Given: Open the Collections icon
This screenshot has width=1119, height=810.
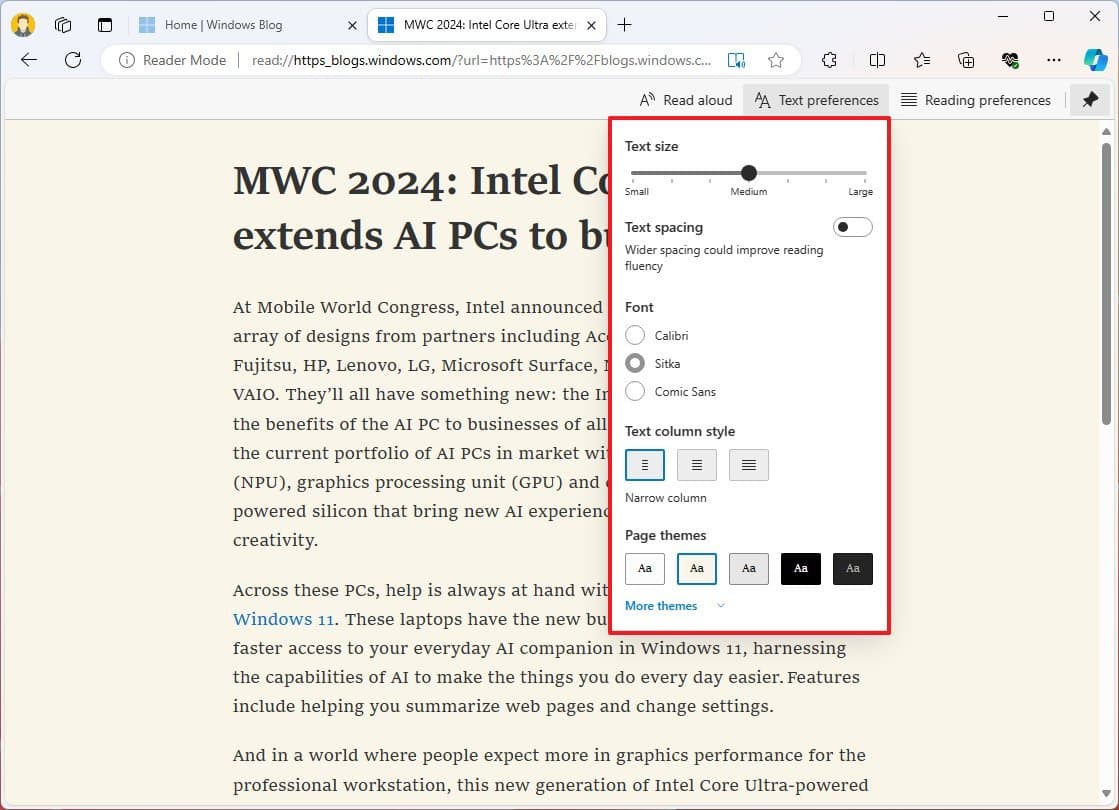Looking at the screenshot, I should click(x=965, y=60).
